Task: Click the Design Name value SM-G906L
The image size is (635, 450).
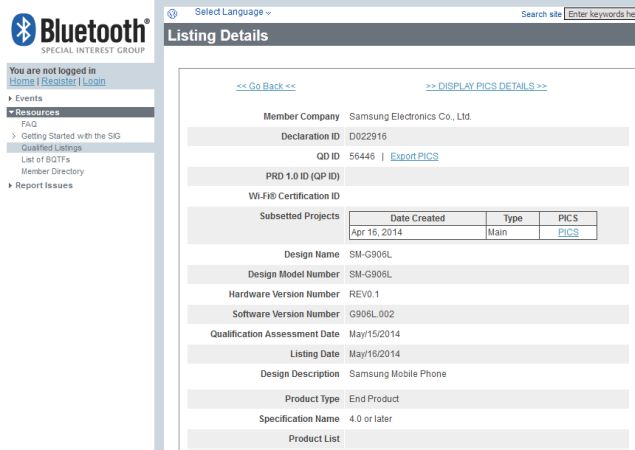Action: point(371,255)
